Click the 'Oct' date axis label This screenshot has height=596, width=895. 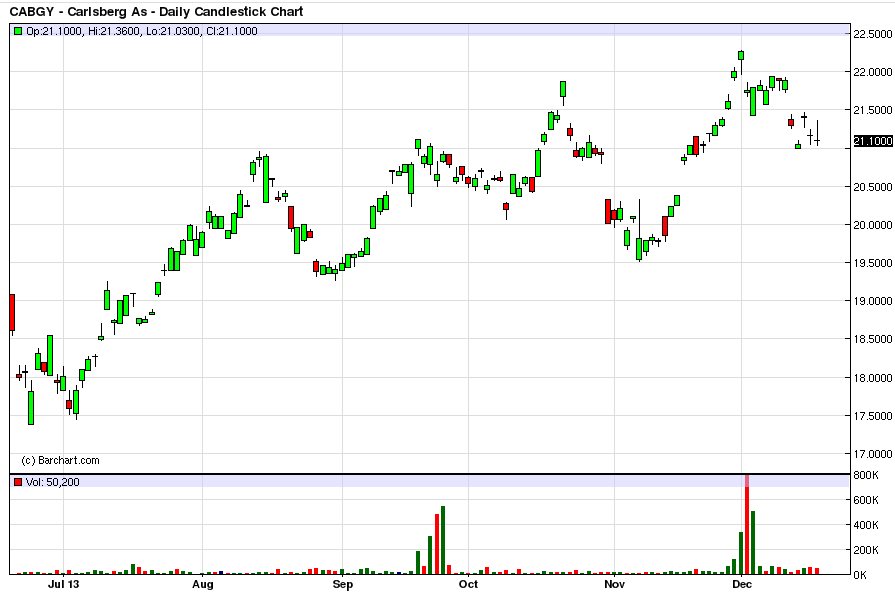pyautogui.click(x=468, y=585)
